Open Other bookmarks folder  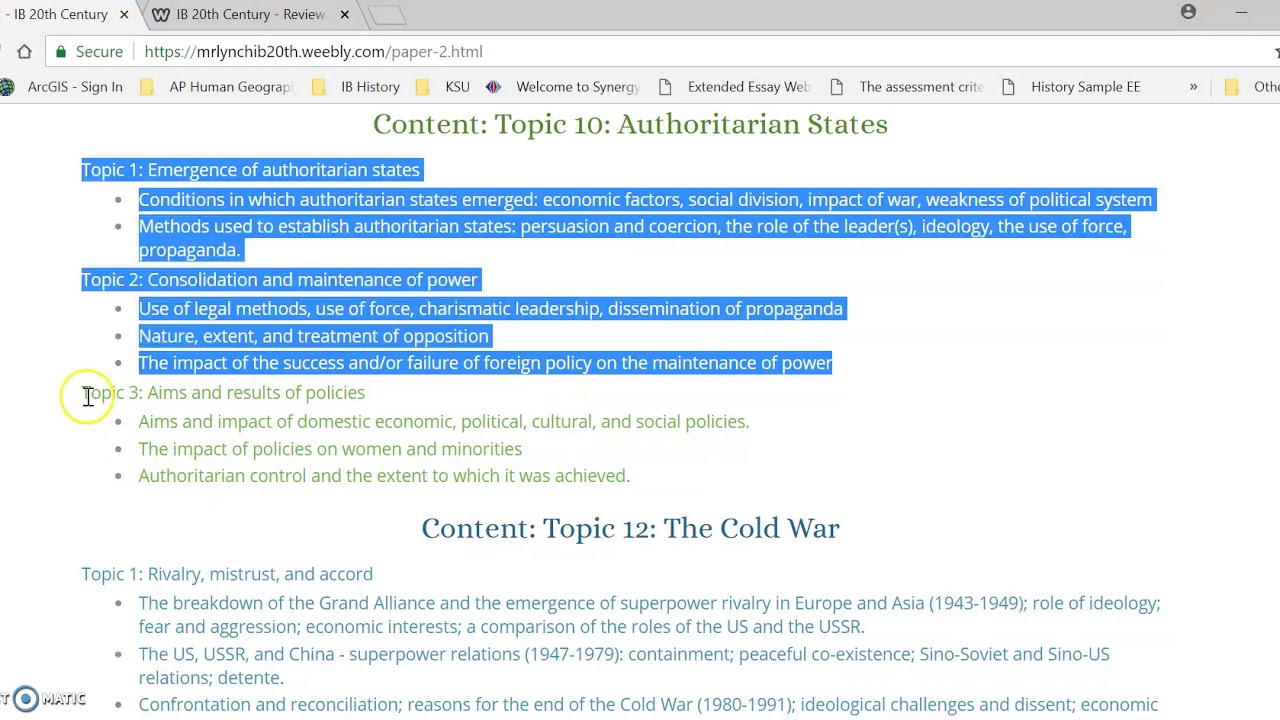[1252, 87]
